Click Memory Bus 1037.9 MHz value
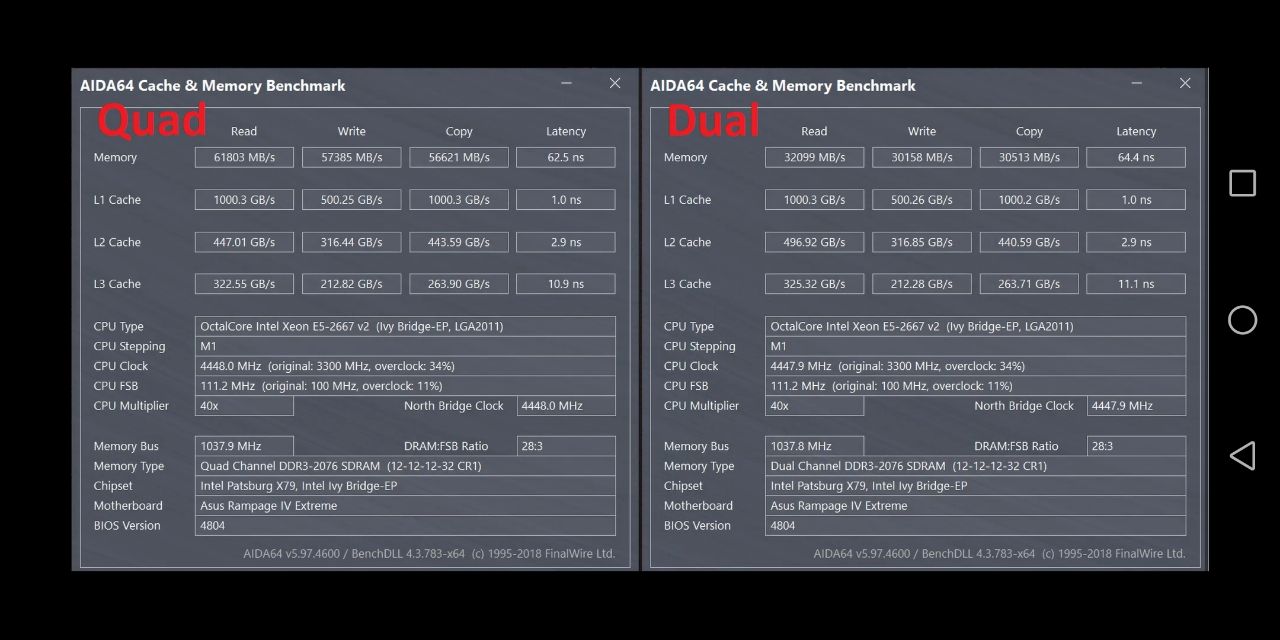Viewport: 1280px width, 640px height. tap(244, 446)
